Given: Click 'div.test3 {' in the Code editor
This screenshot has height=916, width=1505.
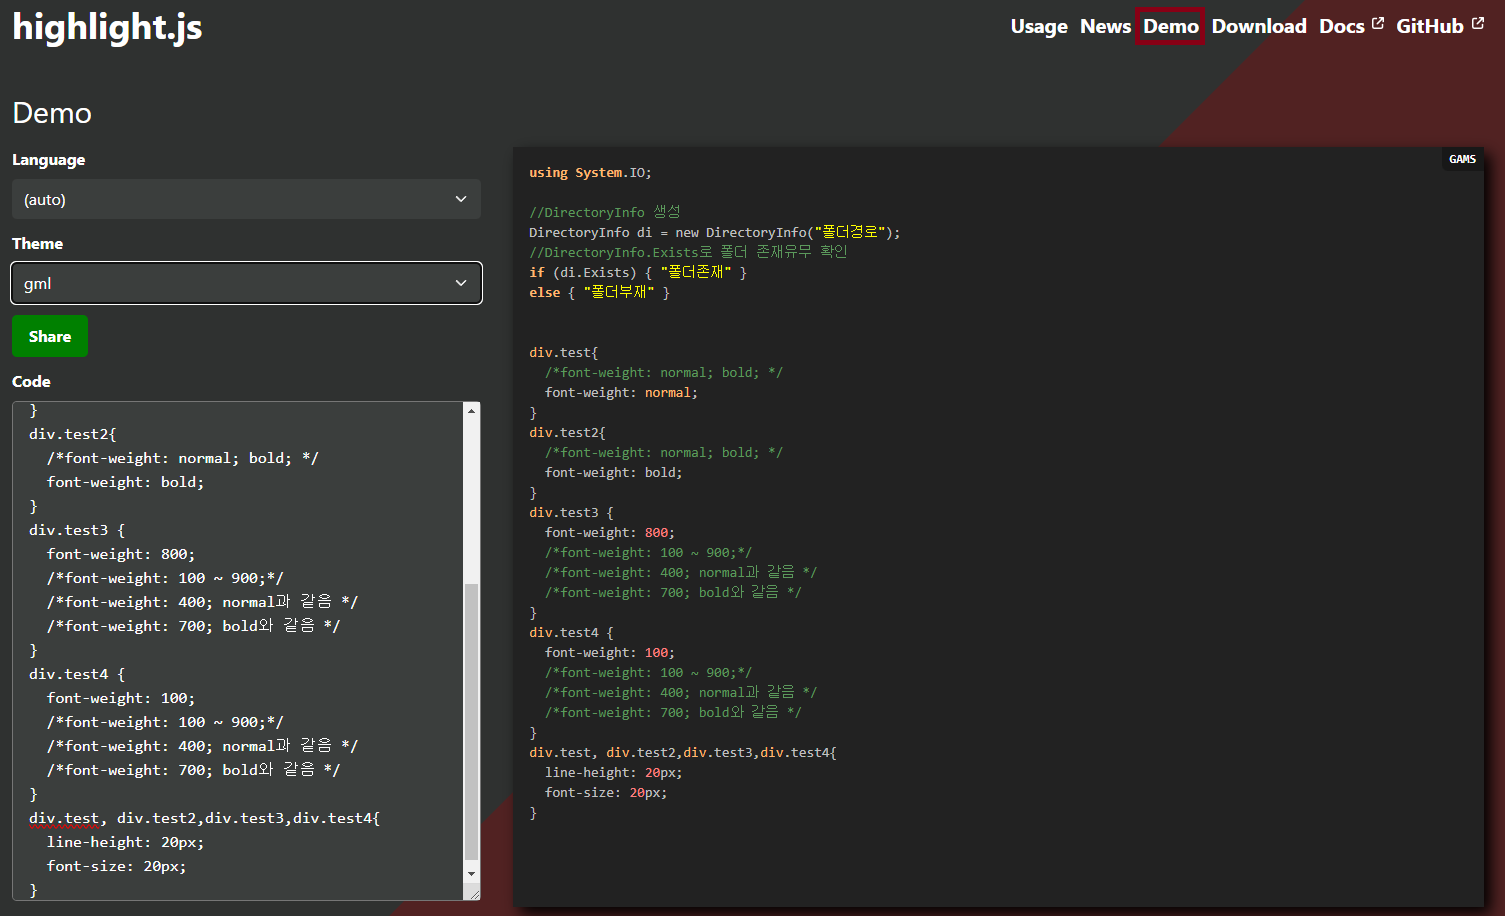Looking at the screenshot, I should click(x=77, y=530).
